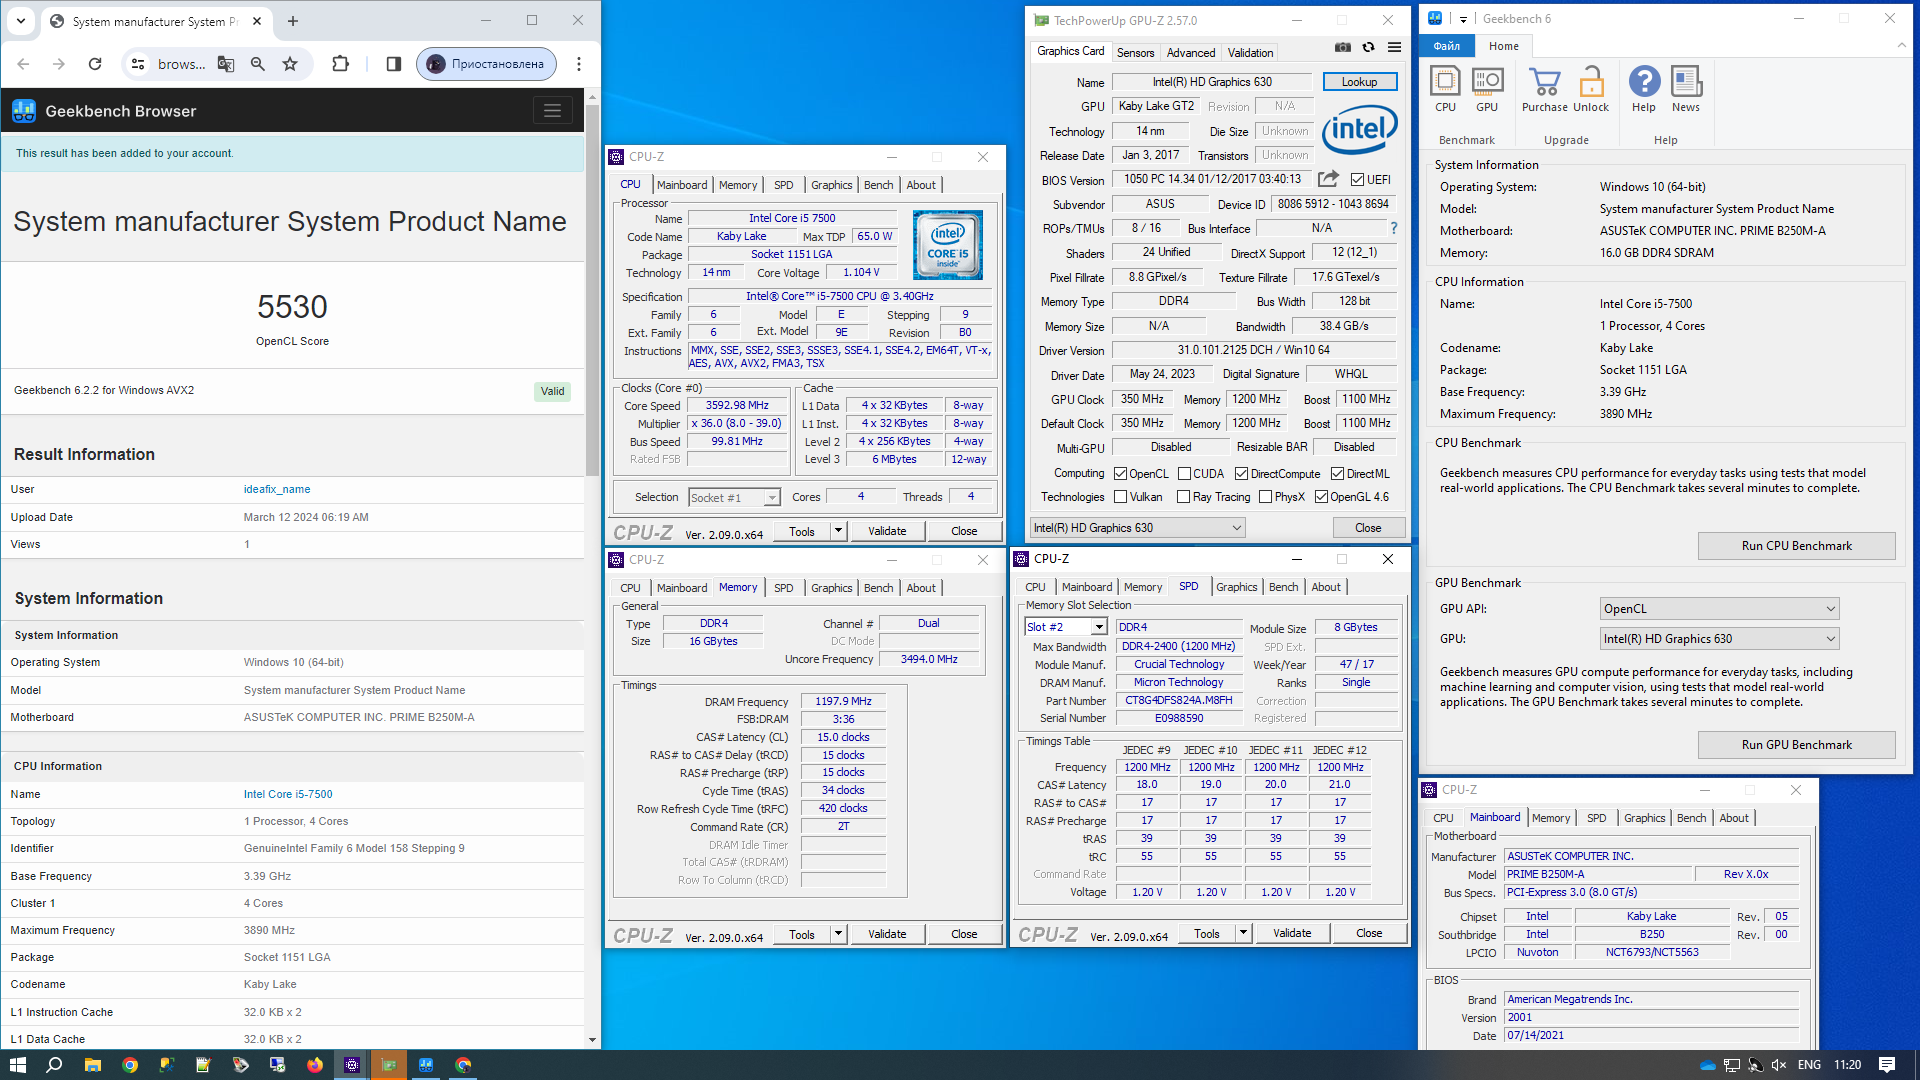The image size is (1920, 1080).
Task: Expand Tools arrow in CPU-Z CPU window
Action: tap(838, 531)
